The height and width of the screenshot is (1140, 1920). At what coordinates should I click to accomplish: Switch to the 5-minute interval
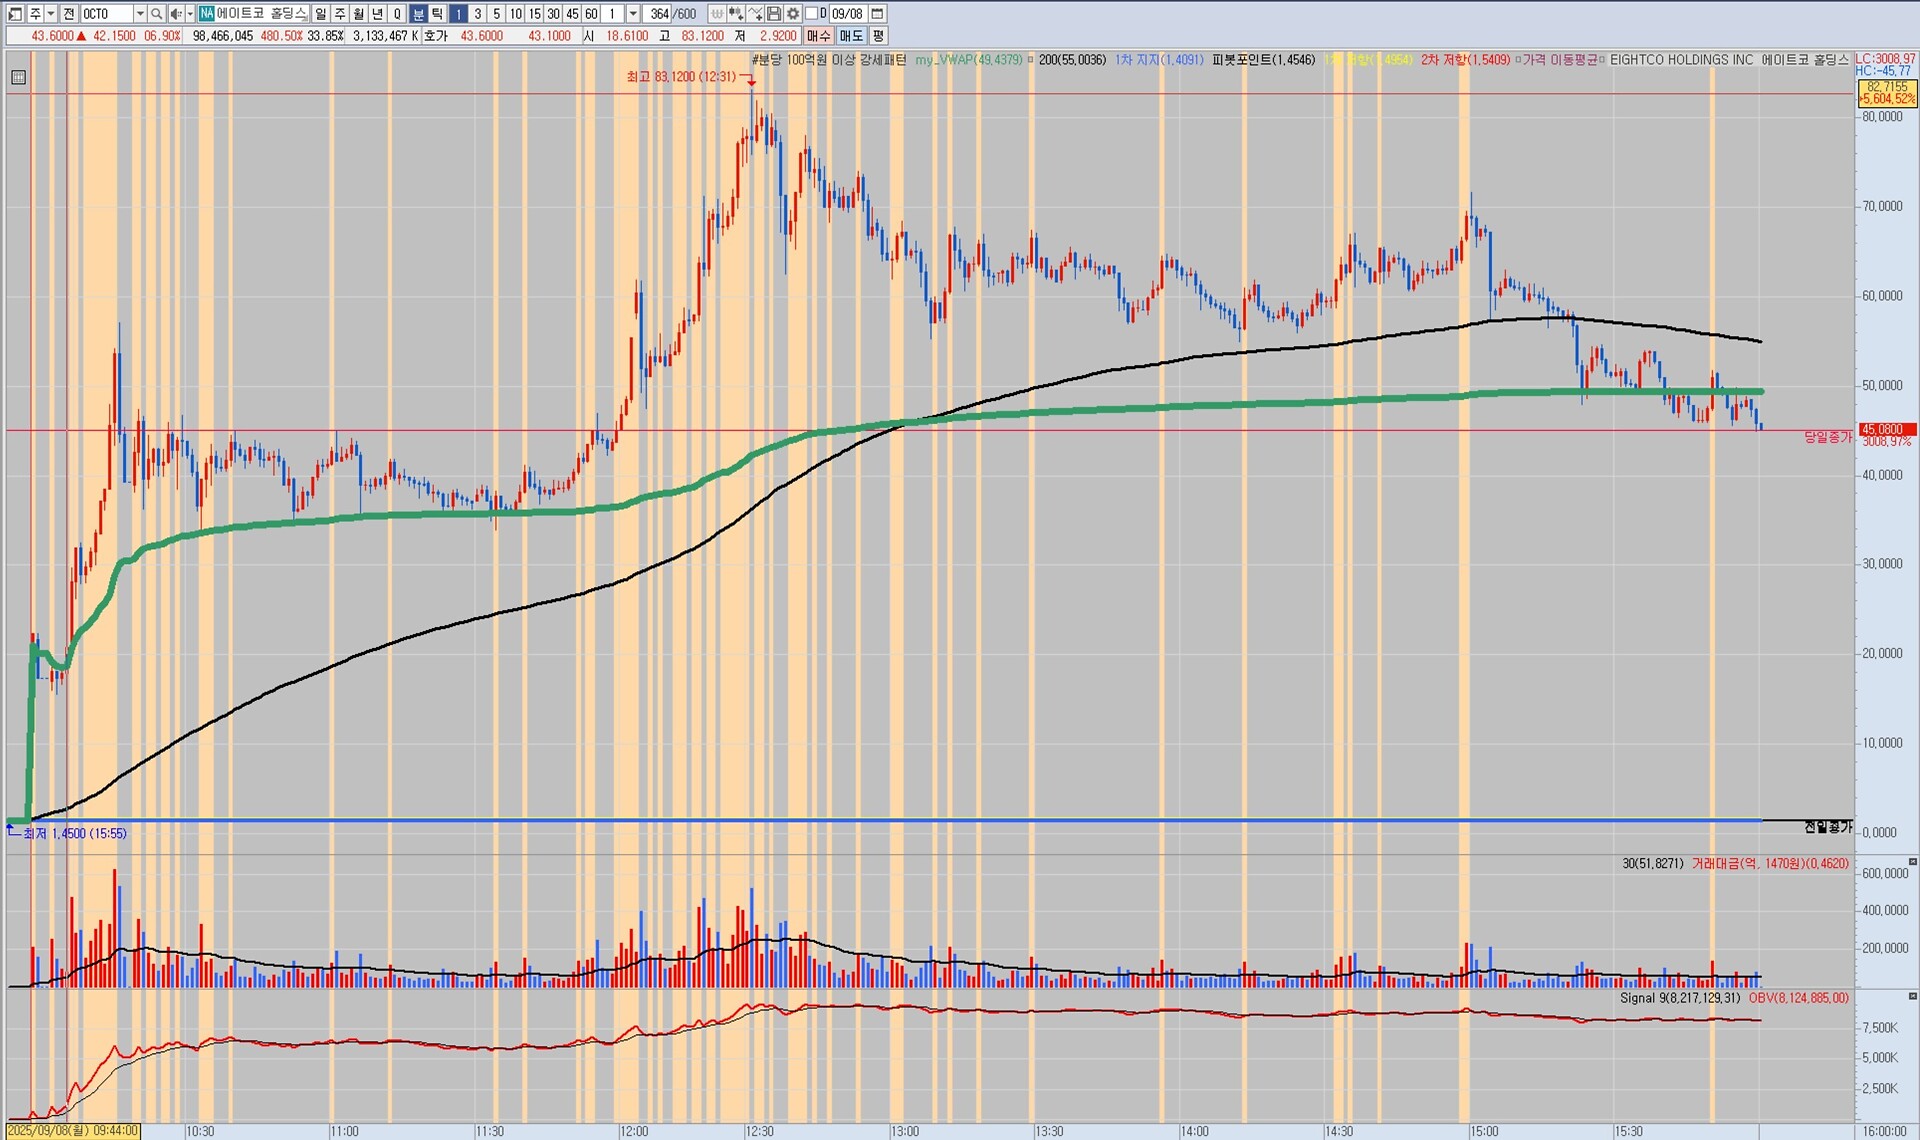(496, 14)
